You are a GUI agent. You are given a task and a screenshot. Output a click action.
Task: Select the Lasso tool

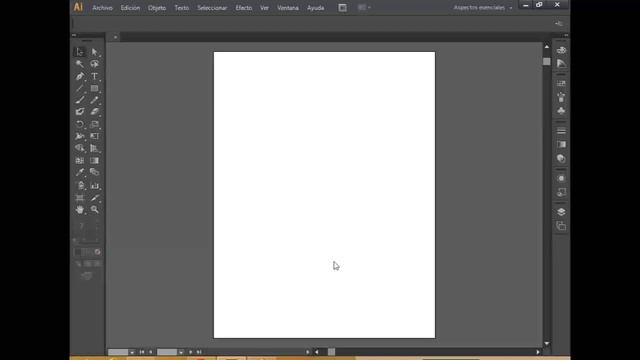point(94,64)
